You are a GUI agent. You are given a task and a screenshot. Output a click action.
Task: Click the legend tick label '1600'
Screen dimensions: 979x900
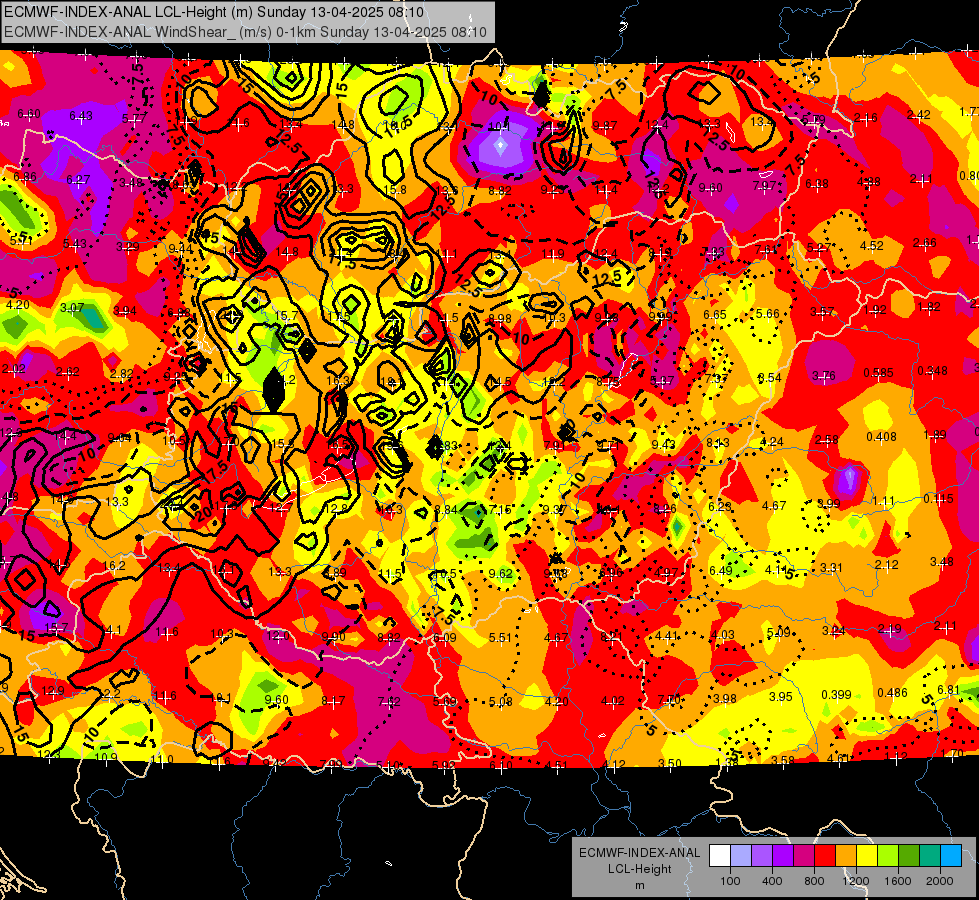pos(898,881)
